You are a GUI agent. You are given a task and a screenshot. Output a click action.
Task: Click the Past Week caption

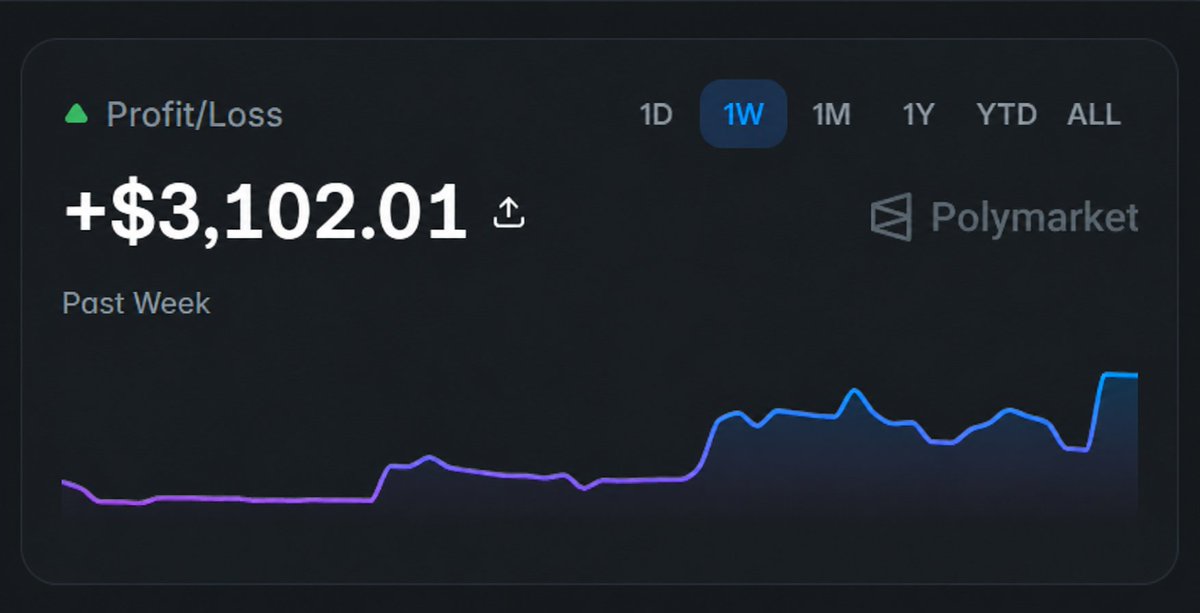pos(136,303)
